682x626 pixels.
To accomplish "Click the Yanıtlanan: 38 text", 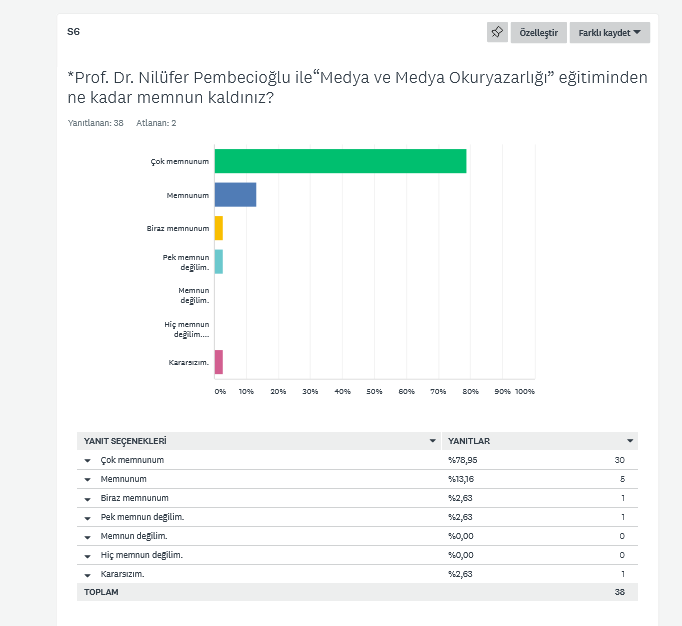I will (x=95, y=123).
